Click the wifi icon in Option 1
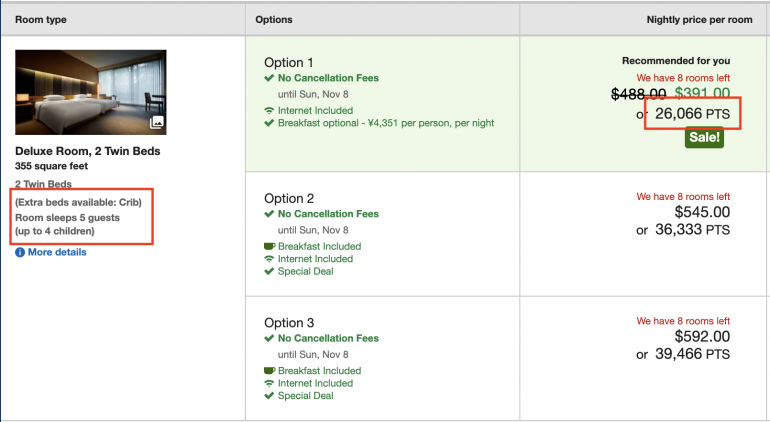 269,110
